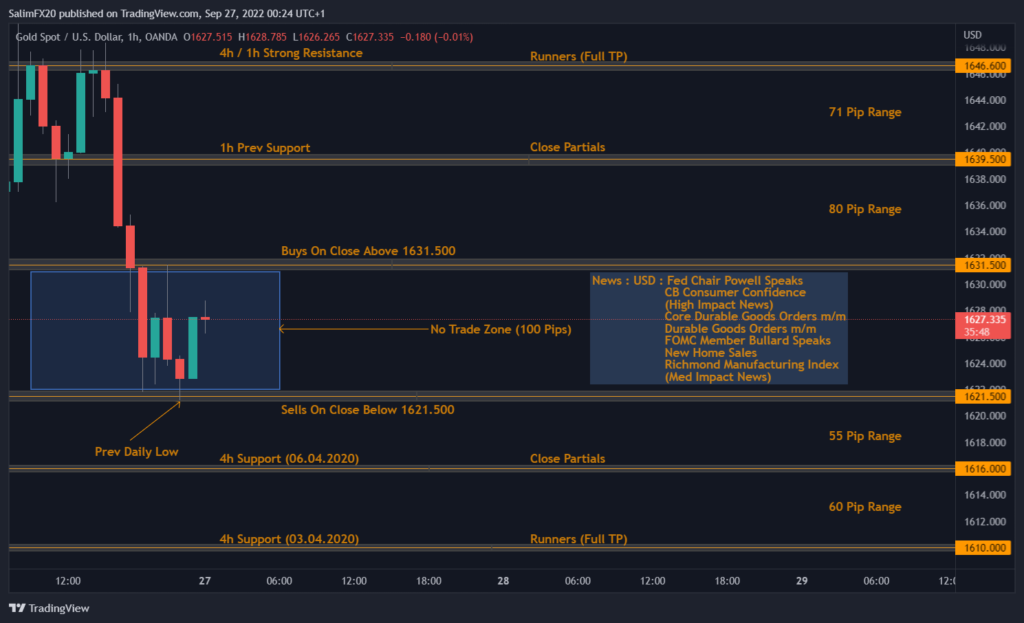The width and height of the screenshot is (1024, 623).
Task: Click the TradingView logo in the bottom corner
Action: pos(51,607)
